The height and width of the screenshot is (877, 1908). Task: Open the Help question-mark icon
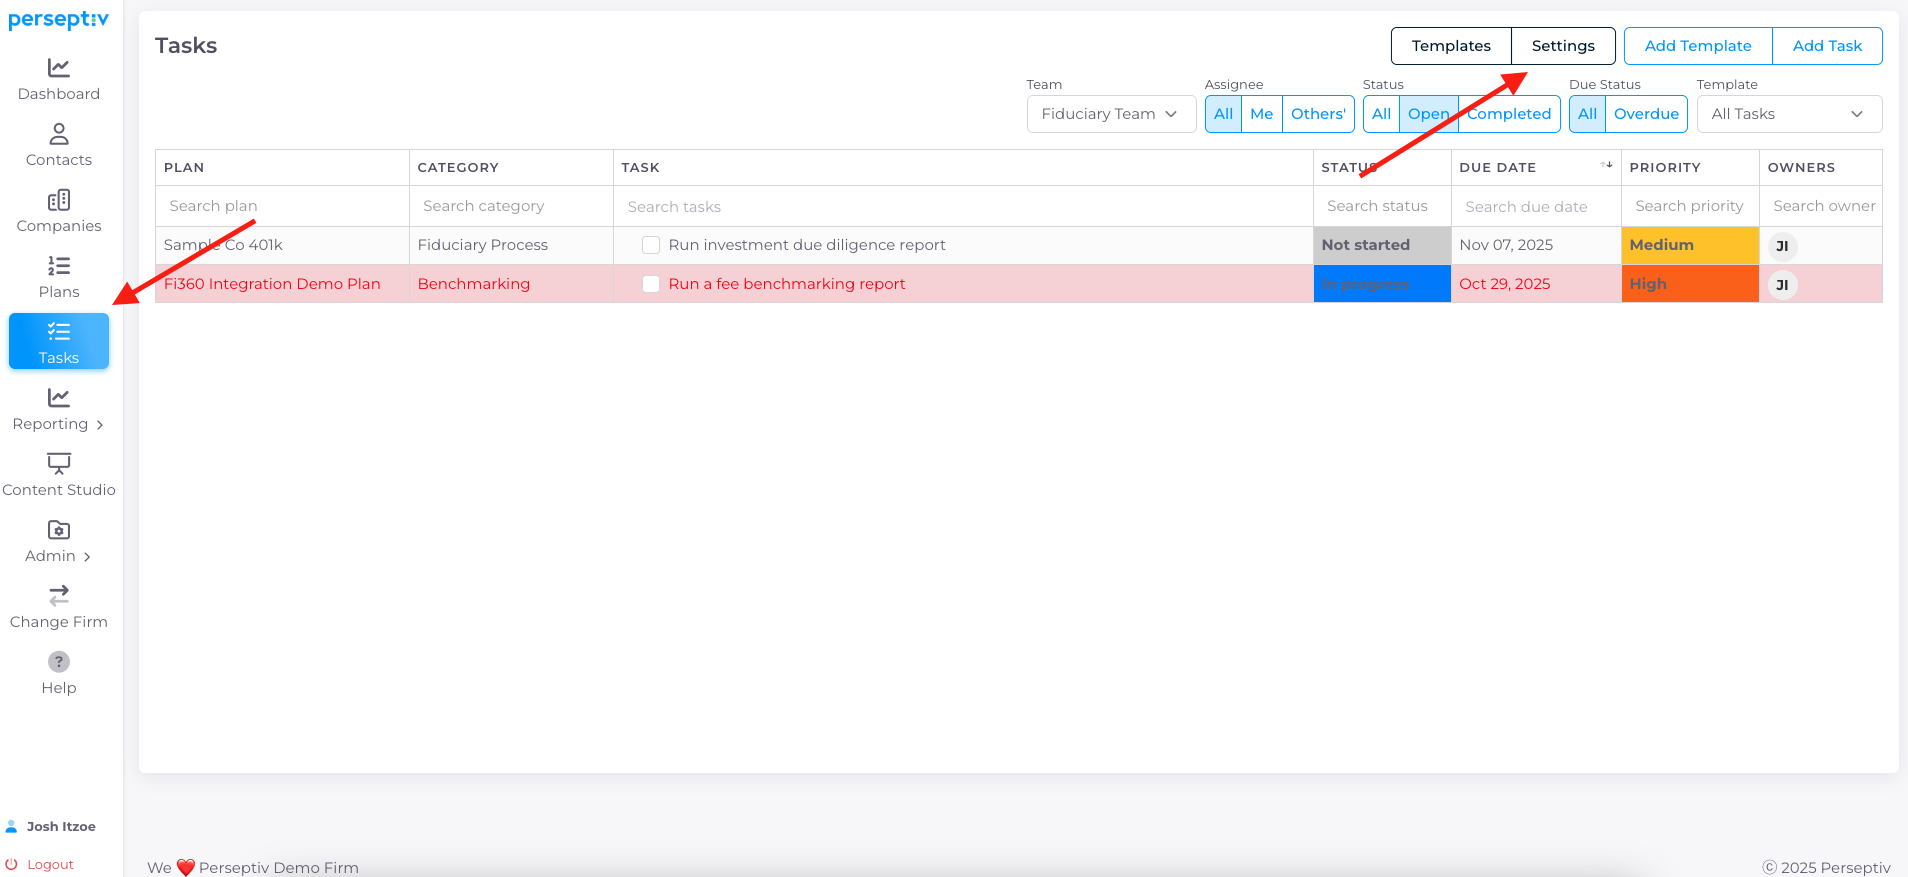pos(59,662)
